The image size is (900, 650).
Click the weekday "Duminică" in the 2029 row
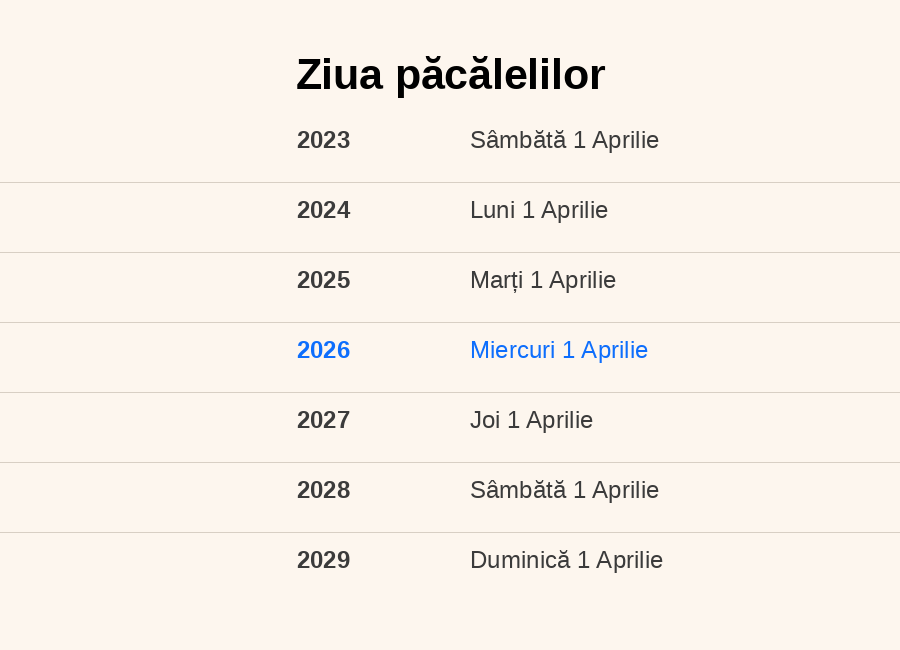click(520, 560)
